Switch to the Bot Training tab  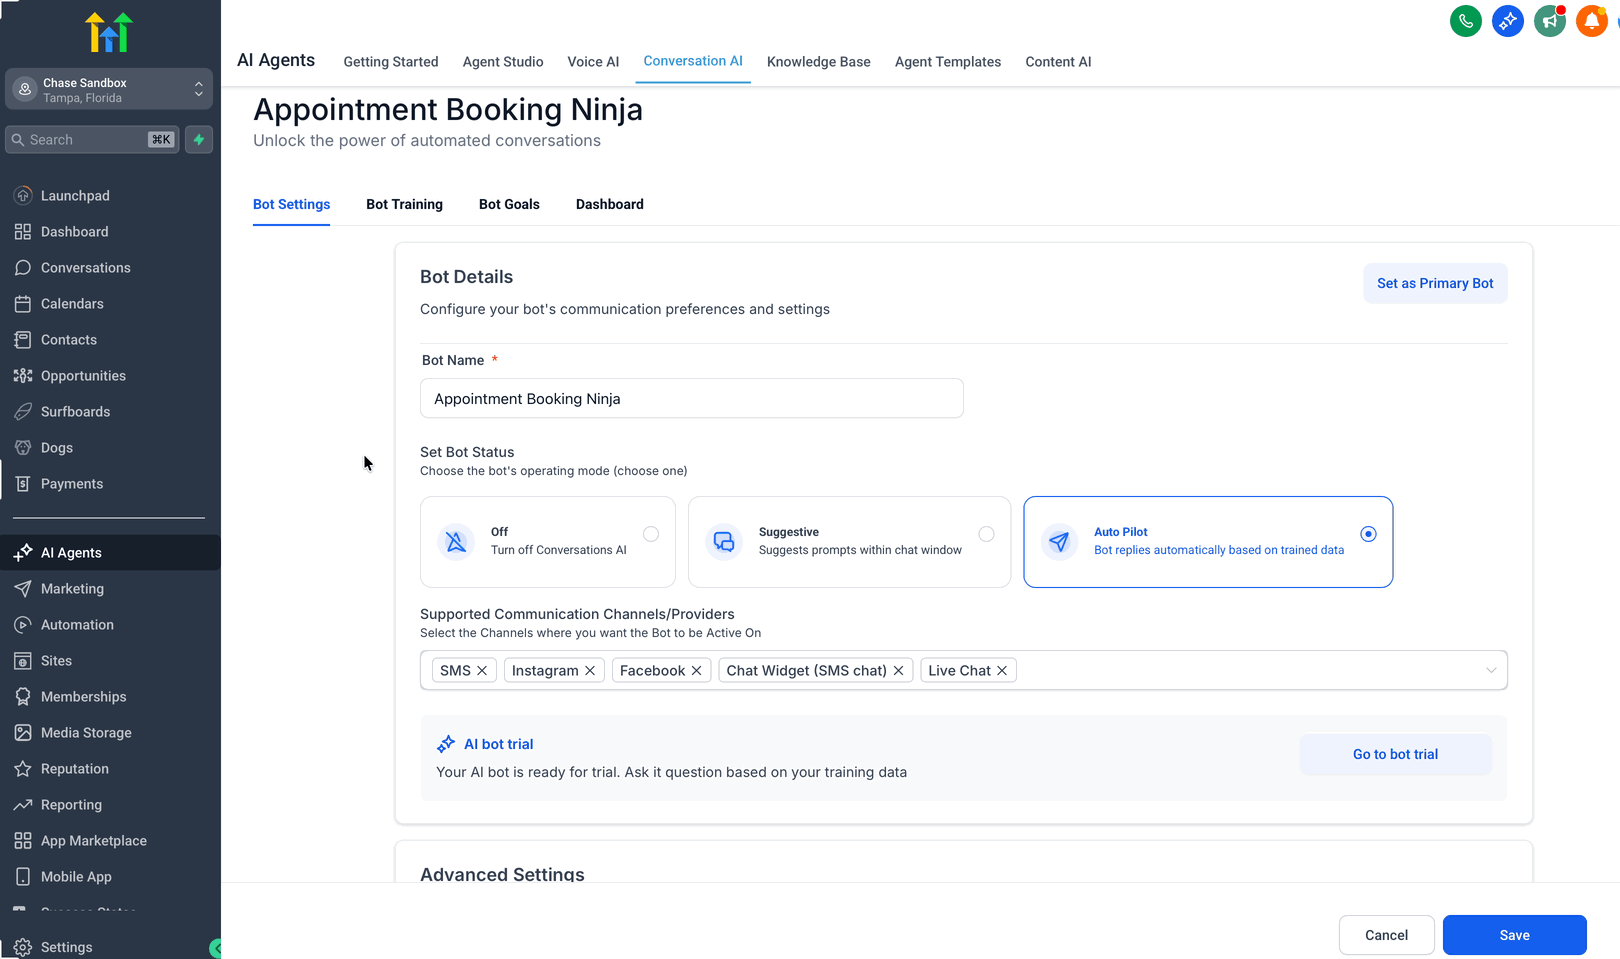(404, 204)
